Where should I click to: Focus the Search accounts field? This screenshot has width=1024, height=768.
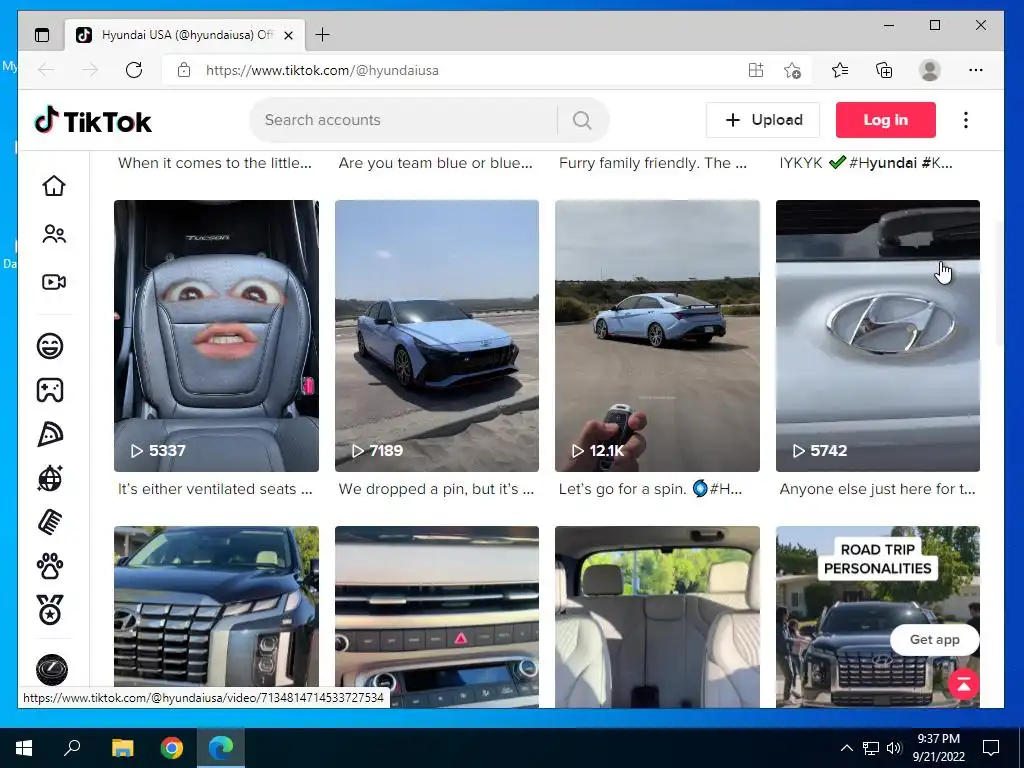coord(405,120)
